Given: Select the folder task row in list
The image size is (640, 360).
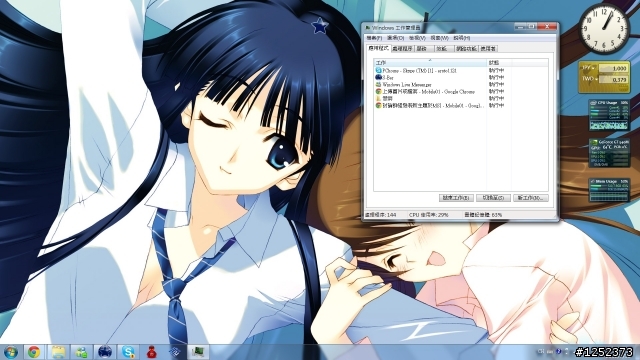Looking at the screenshot, I should [460, 98].
